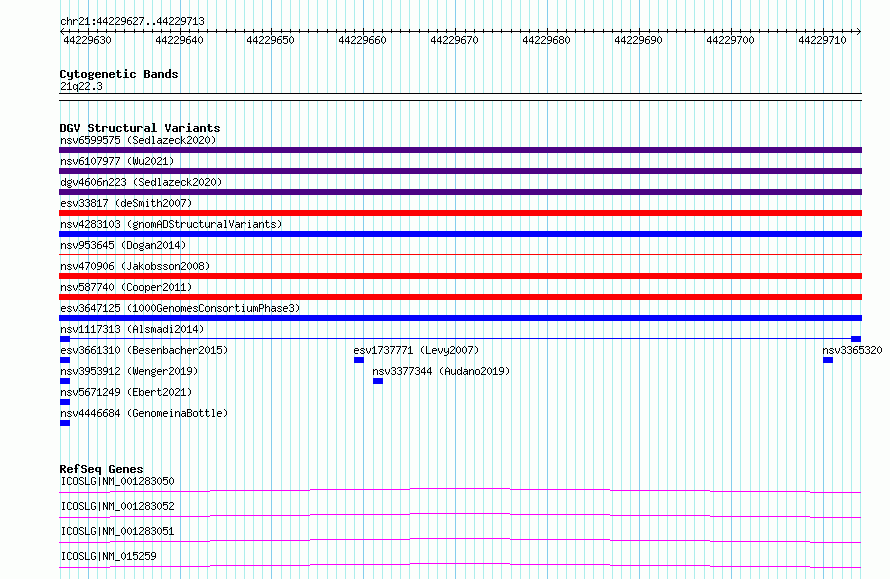Open variant label nsv953645 (Dogan2014)
Viewport: 890px width, 579px height.
123,245
